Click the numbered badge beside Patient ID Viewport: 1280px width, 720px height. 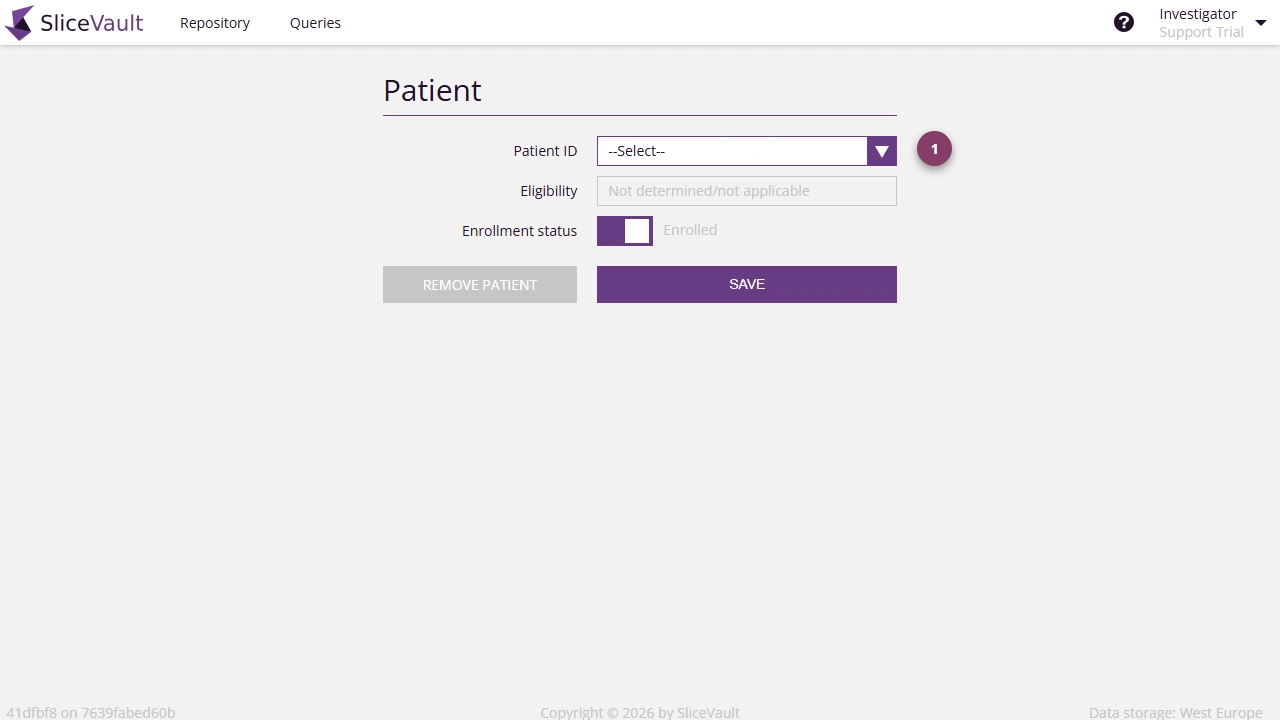point(934,148)
